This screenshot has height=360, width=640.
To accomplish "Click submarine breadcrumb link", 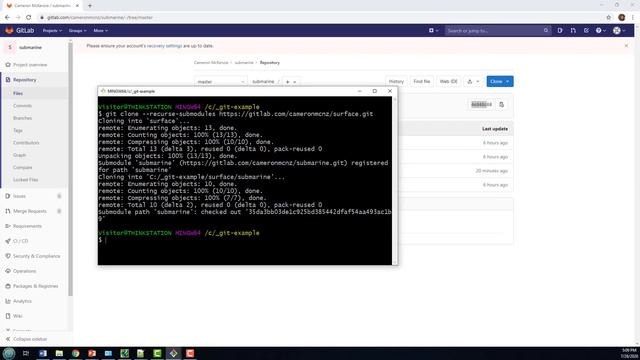I will click(244, 62).
